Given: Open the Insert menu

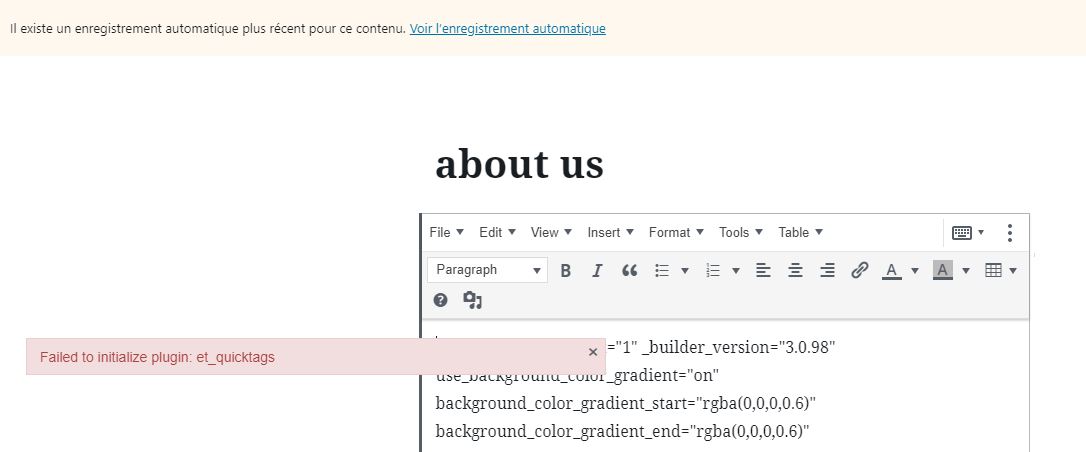Looking at the screenshot, I should pyautogui.click(x=610, y=232).
